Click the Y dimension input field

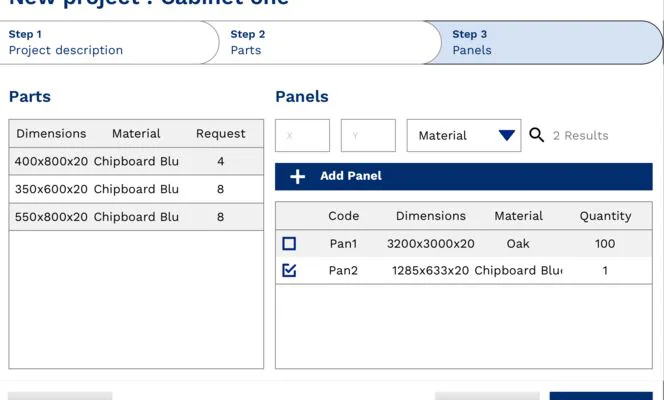point(368,136)
